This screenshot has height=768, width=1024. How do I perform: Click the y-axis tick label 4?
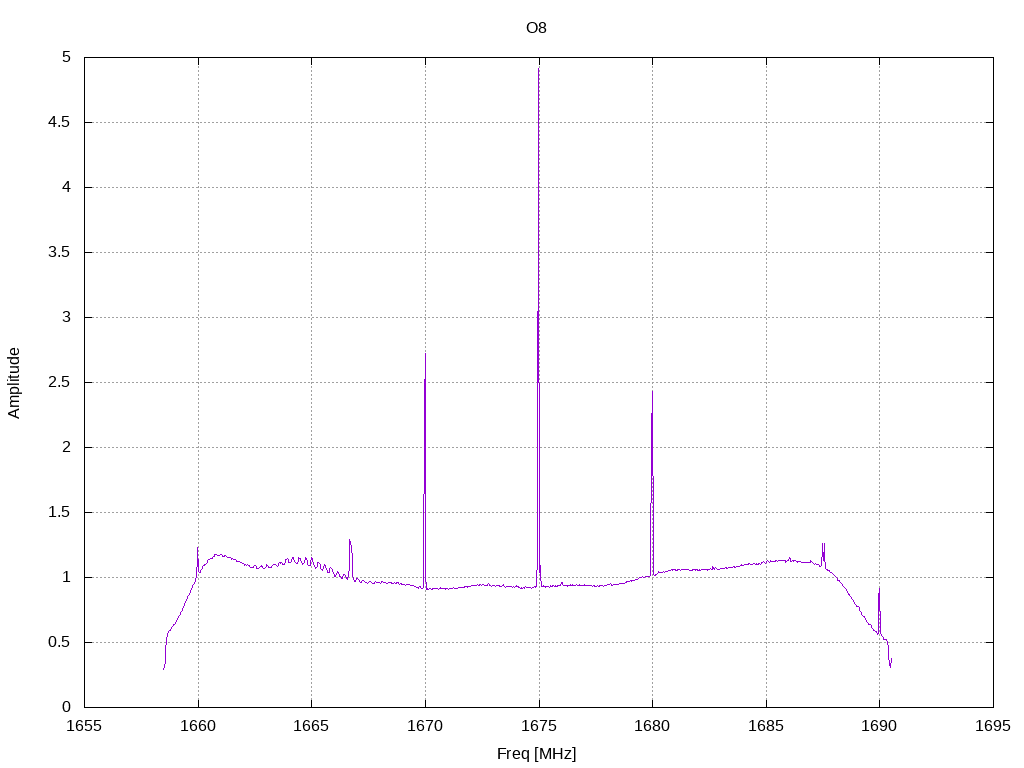67,187
